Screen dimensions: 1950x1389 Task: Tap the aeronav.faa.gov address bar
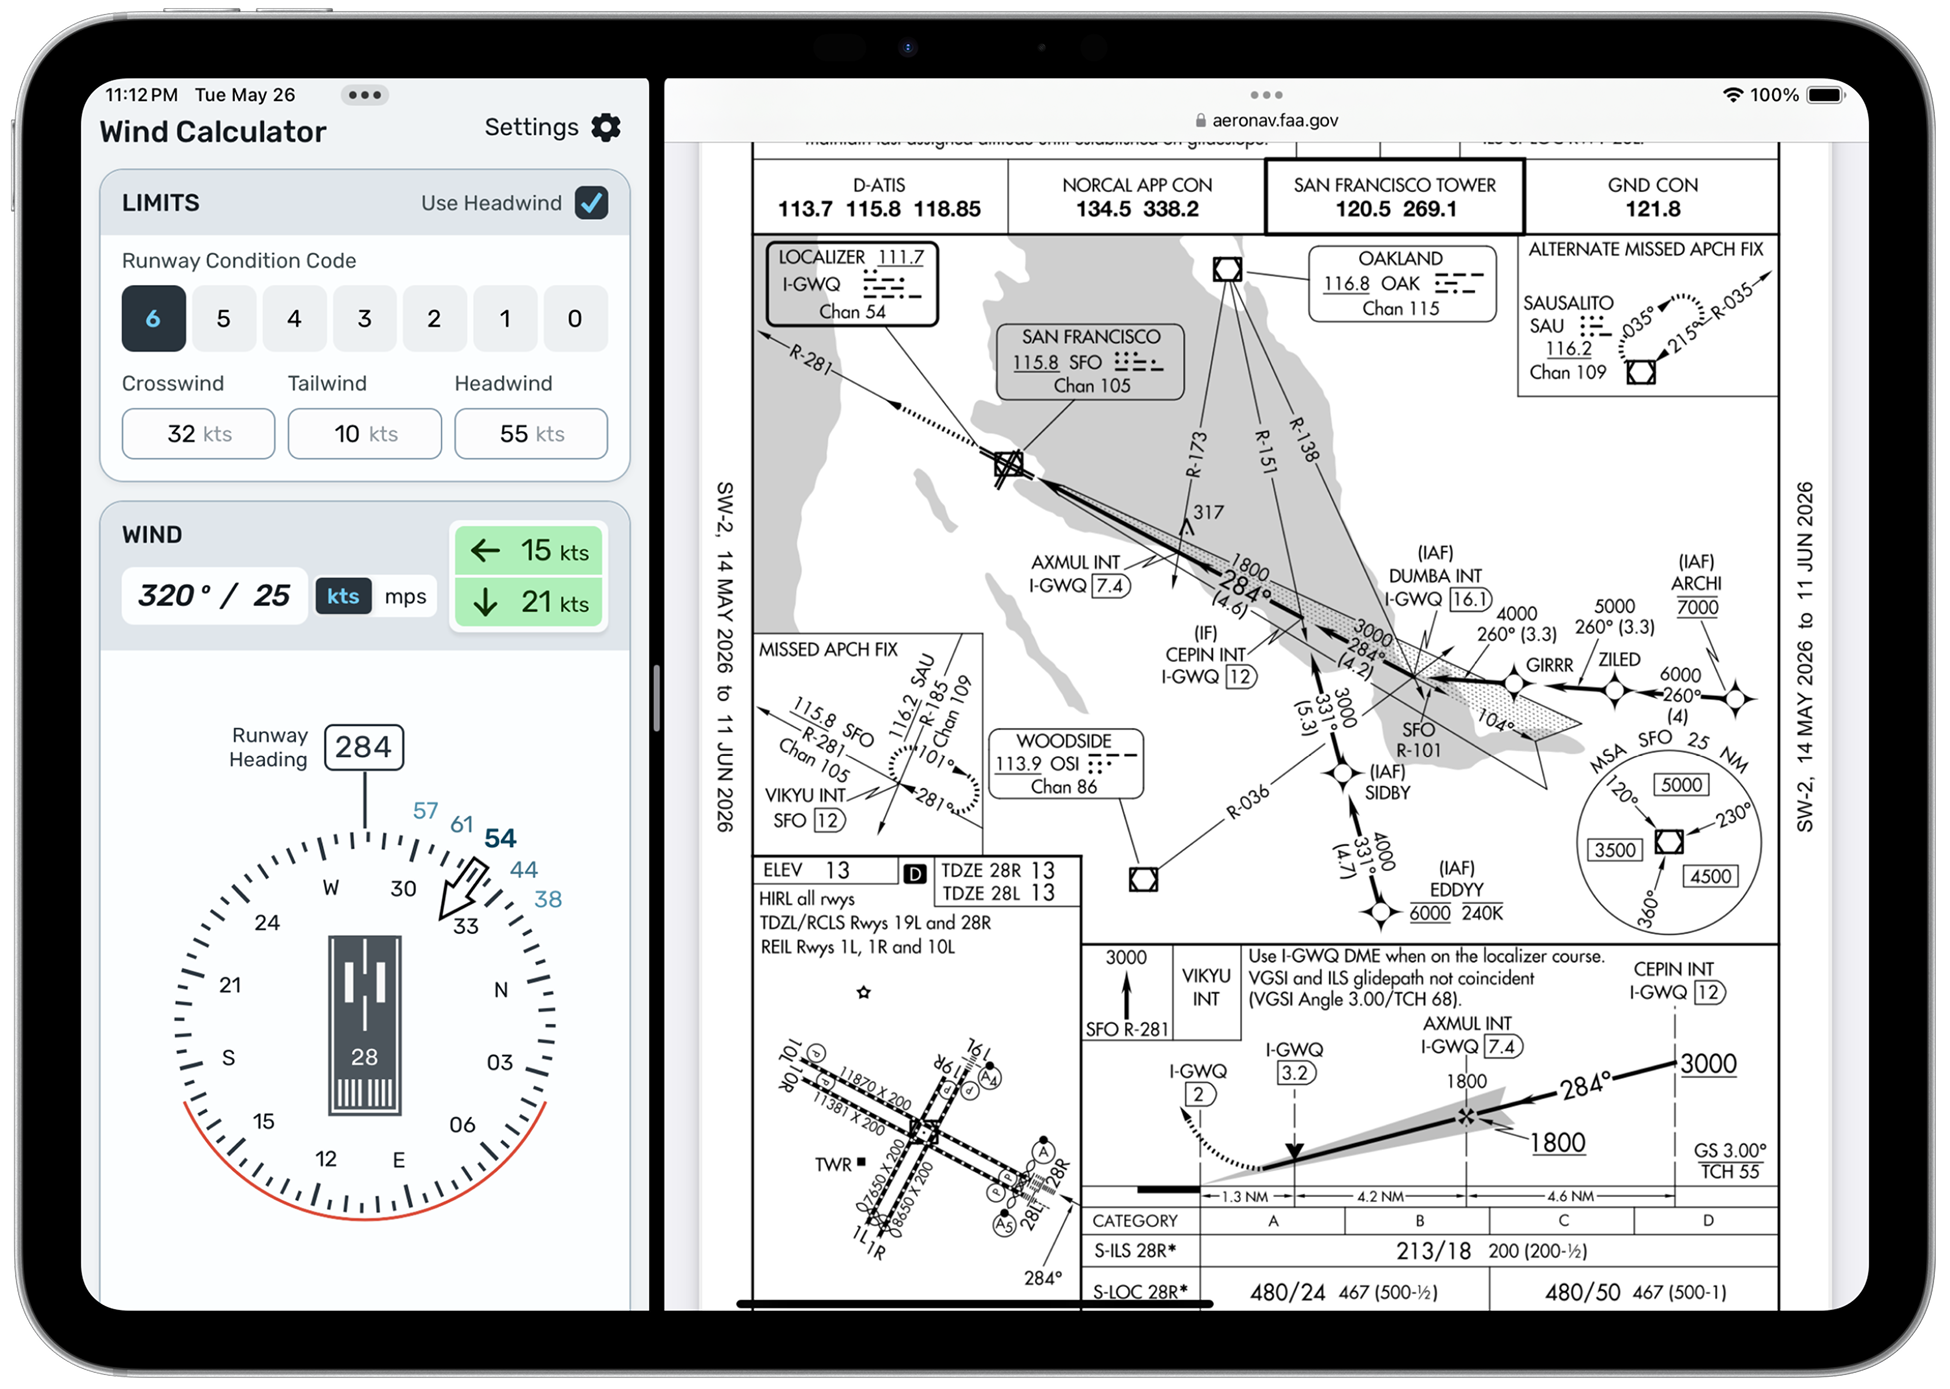(x=1266, y=120)
